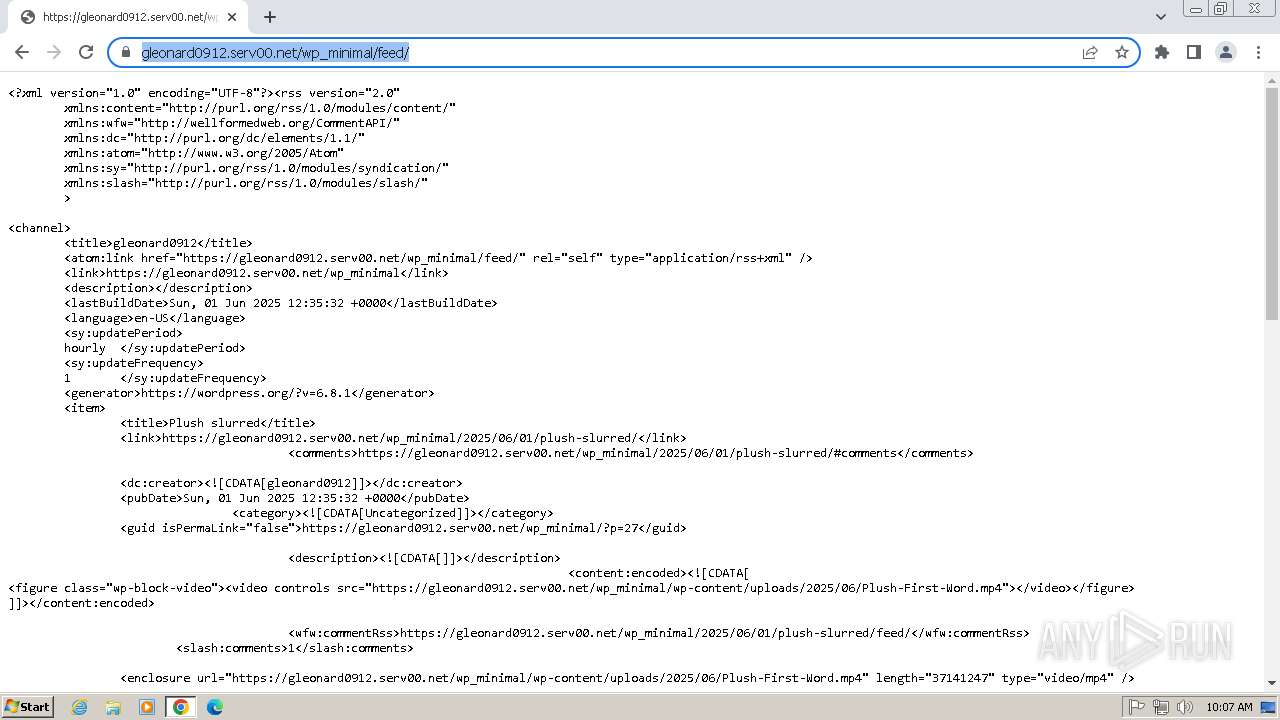Open the Windows Start menu
Viewport: 1280px width, 720px height.
point(28,707)
